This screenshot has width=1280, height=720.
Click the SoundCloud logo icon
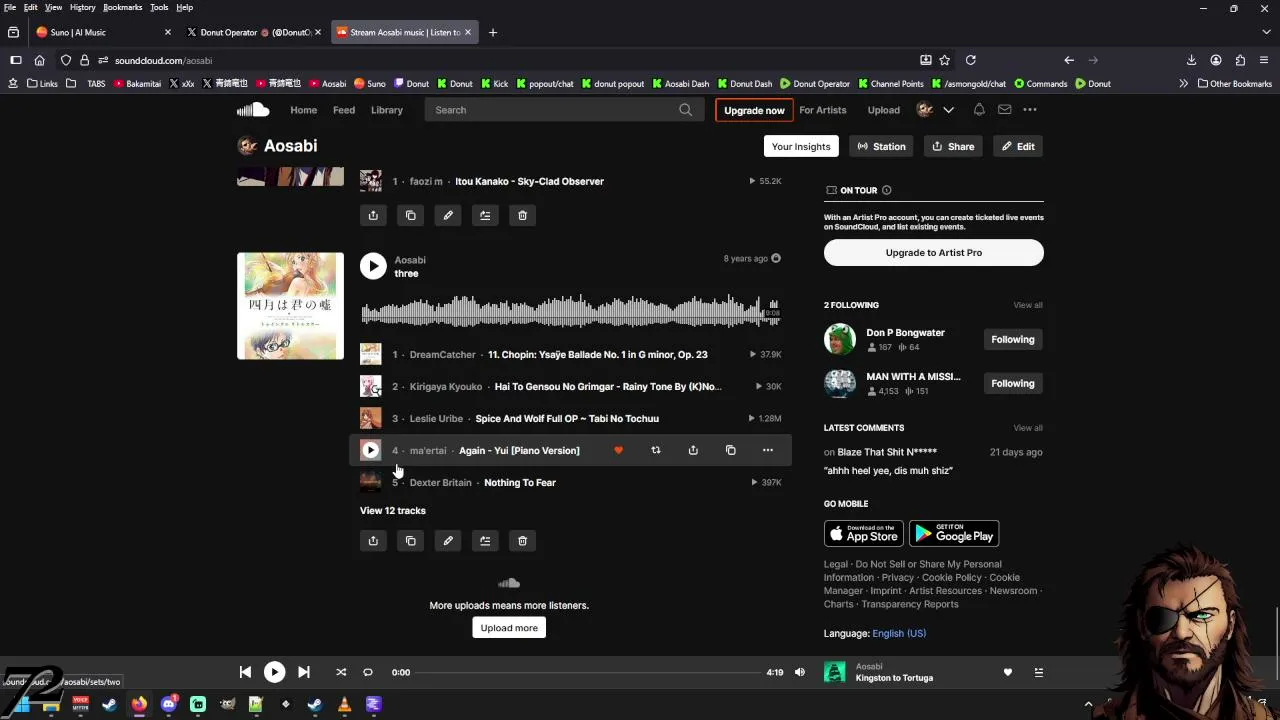click(x=253, y=110)
